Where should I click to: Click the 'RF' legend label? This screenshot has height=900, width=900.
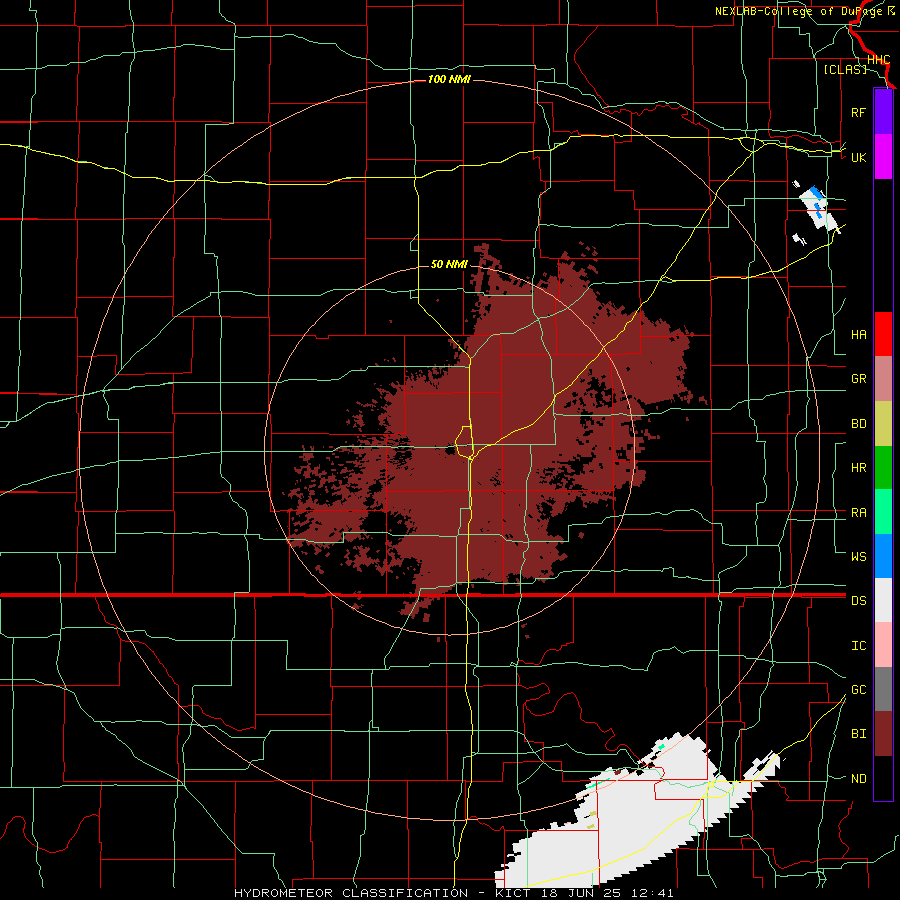click(x=858, y=112)
